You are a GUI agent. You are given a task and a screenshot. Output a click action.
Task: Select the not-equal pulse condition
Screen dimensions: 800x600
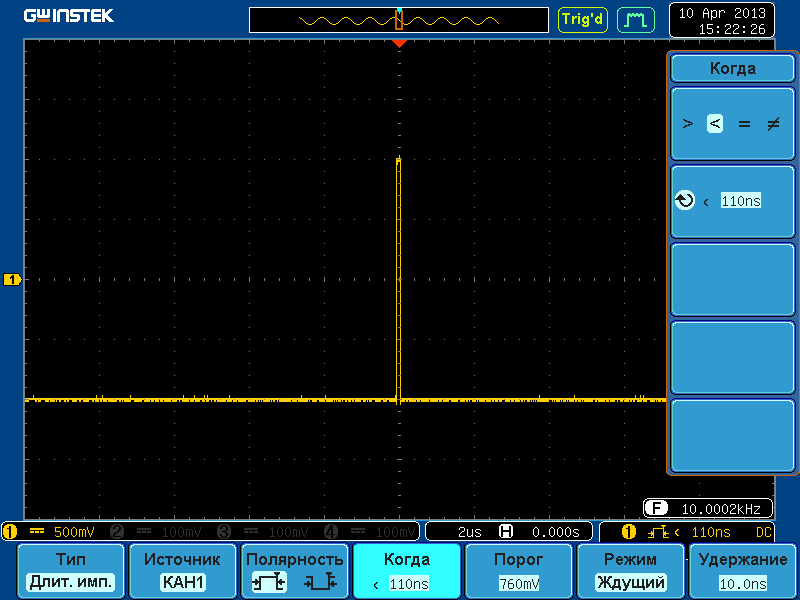tap(772, 124)
